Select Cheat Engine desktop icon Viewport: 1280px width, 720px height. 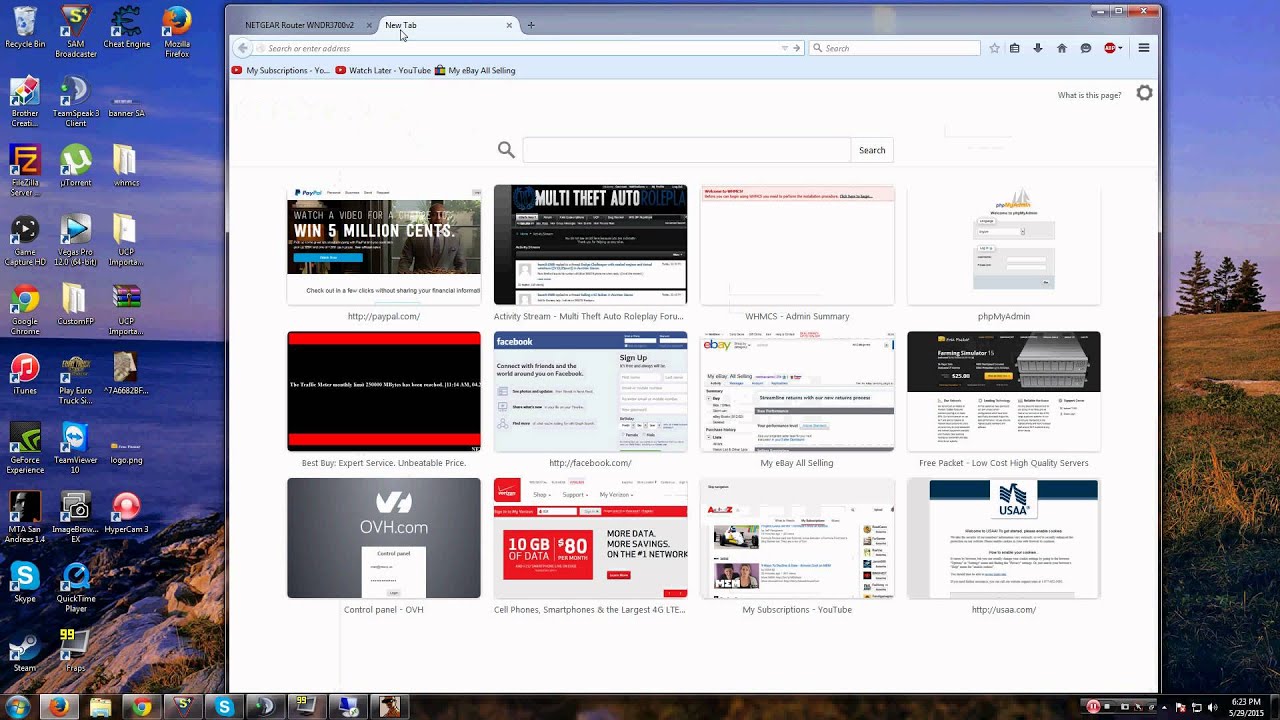[126, 27]
